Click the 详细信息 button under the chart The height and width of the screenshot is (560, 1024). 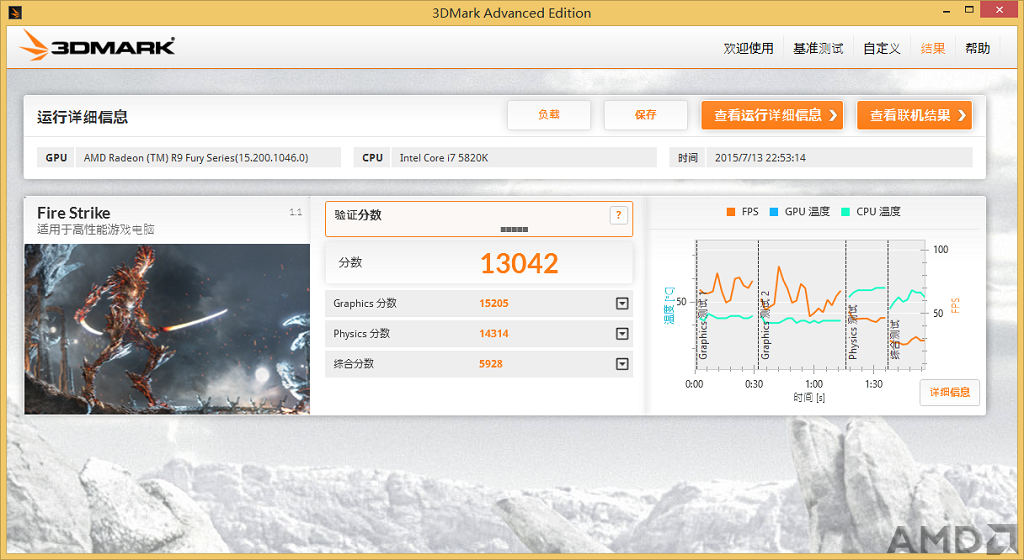pos(950,392)
